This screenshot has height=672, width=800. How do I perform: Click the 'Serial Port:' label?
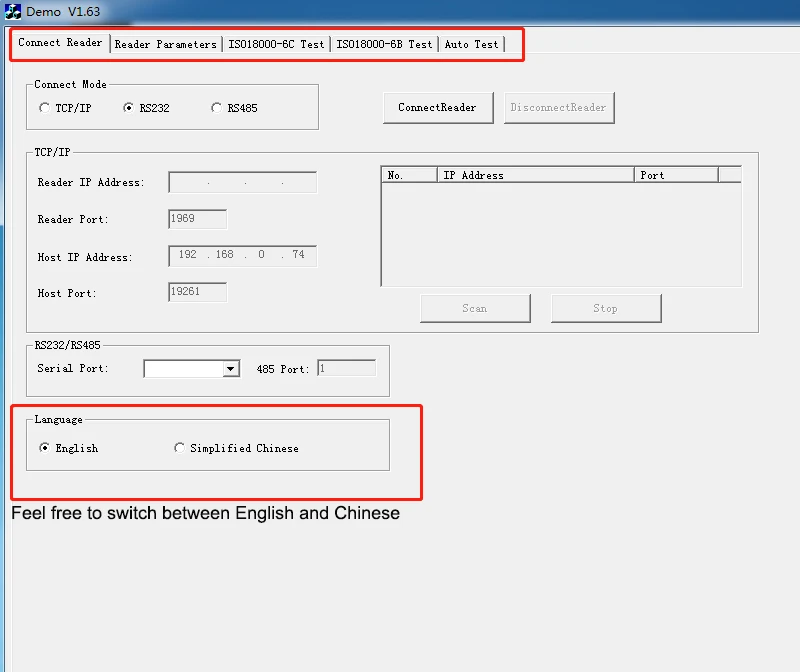(73, 368)
